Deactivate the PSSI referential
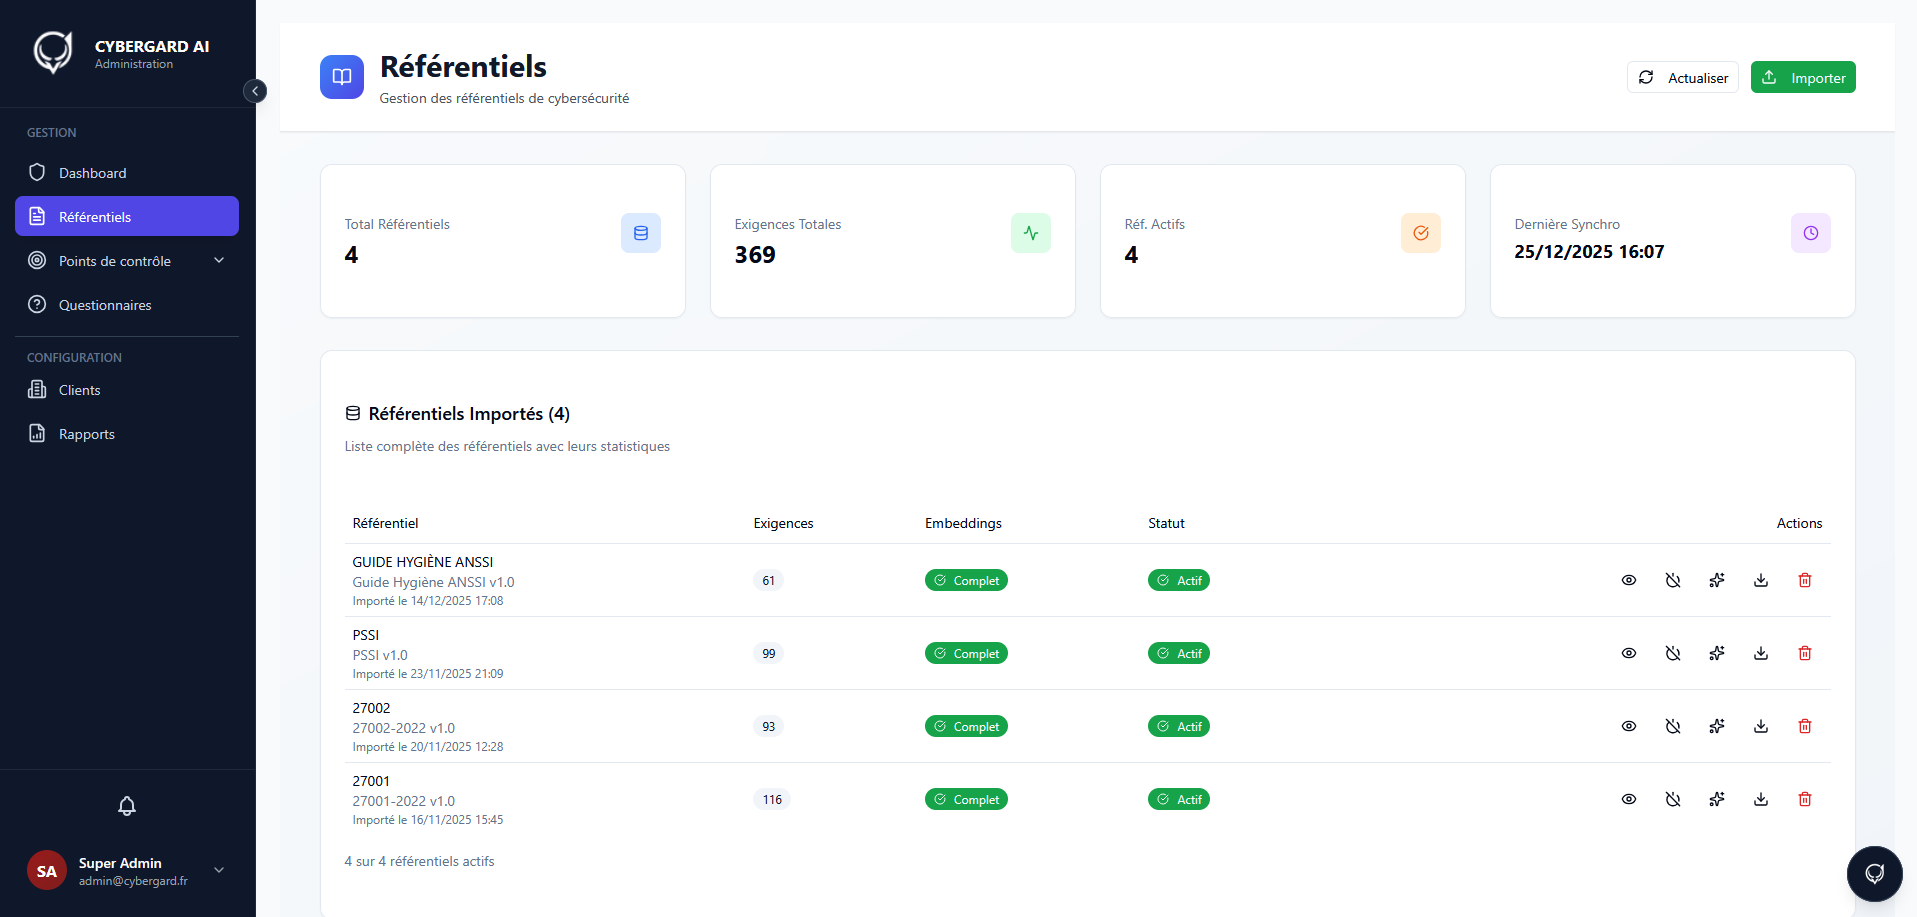 click(x=1673, y=653)
